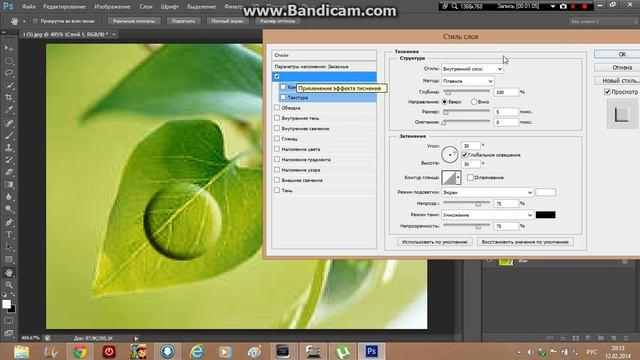Select the Eraser tool
640x360 pixels.
pos(9,172)
